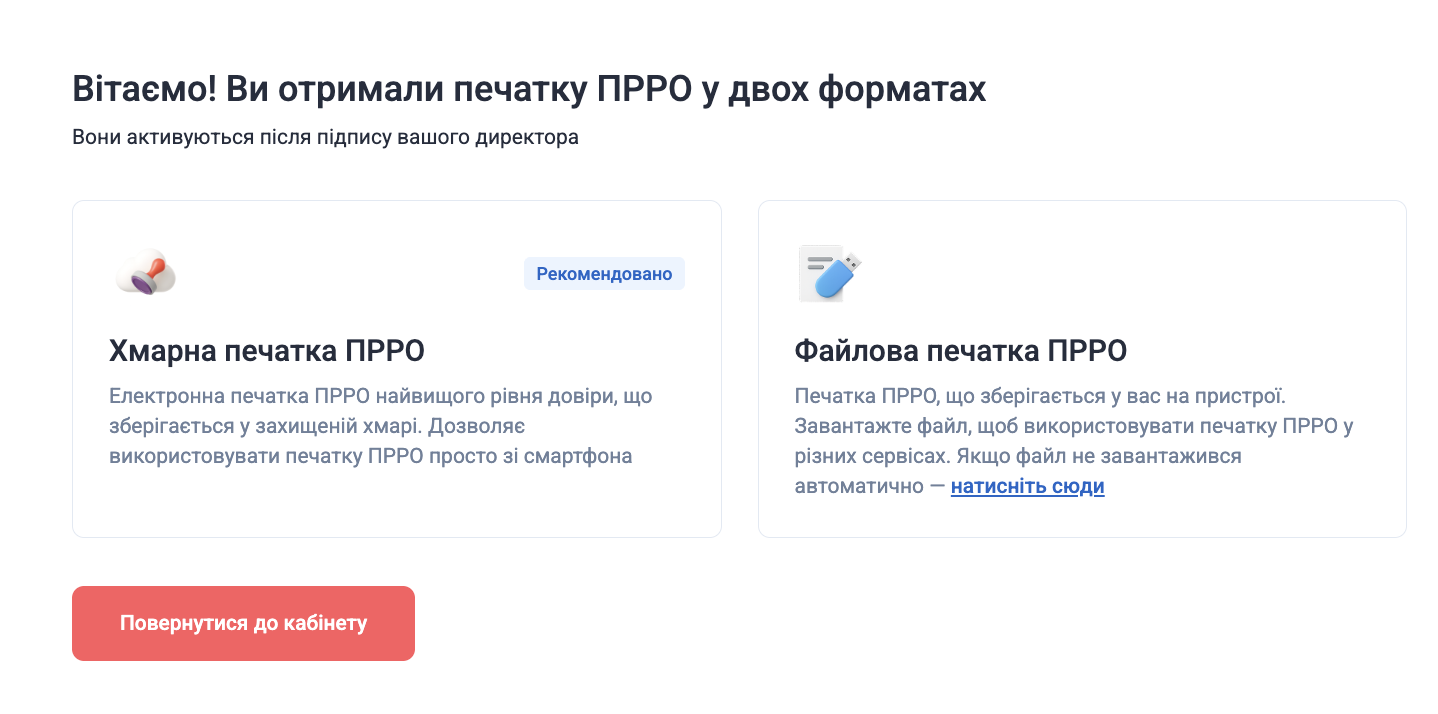
Task: Click the 'Рекомендовано' badge
Action: click(x=604, y=274)
